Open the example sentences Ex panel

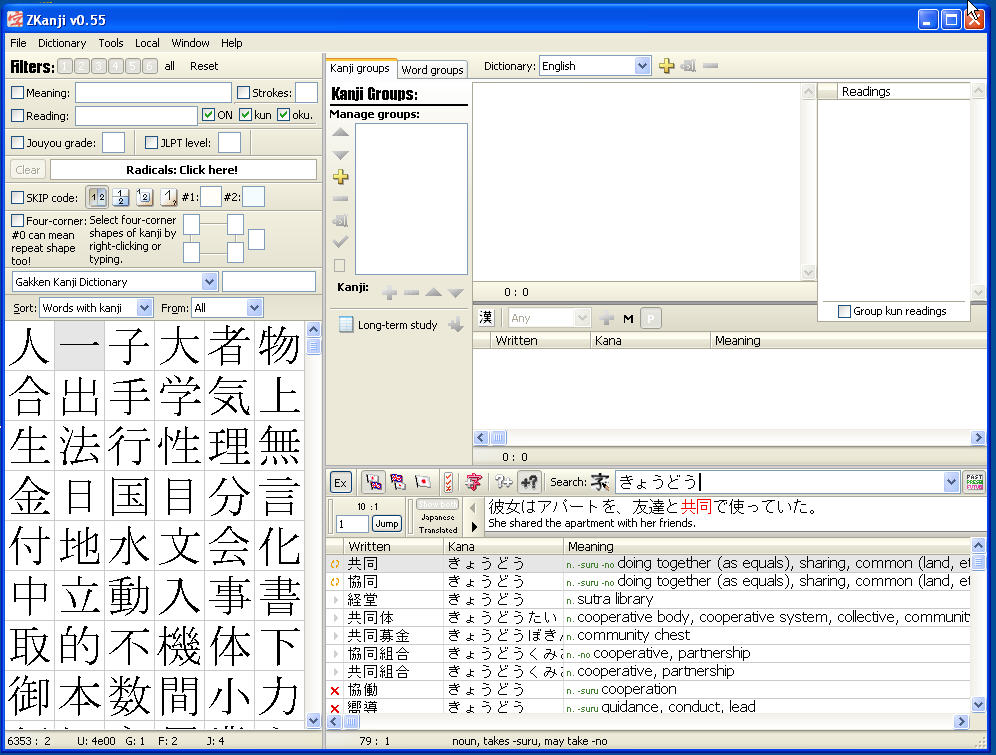[340, 481]
